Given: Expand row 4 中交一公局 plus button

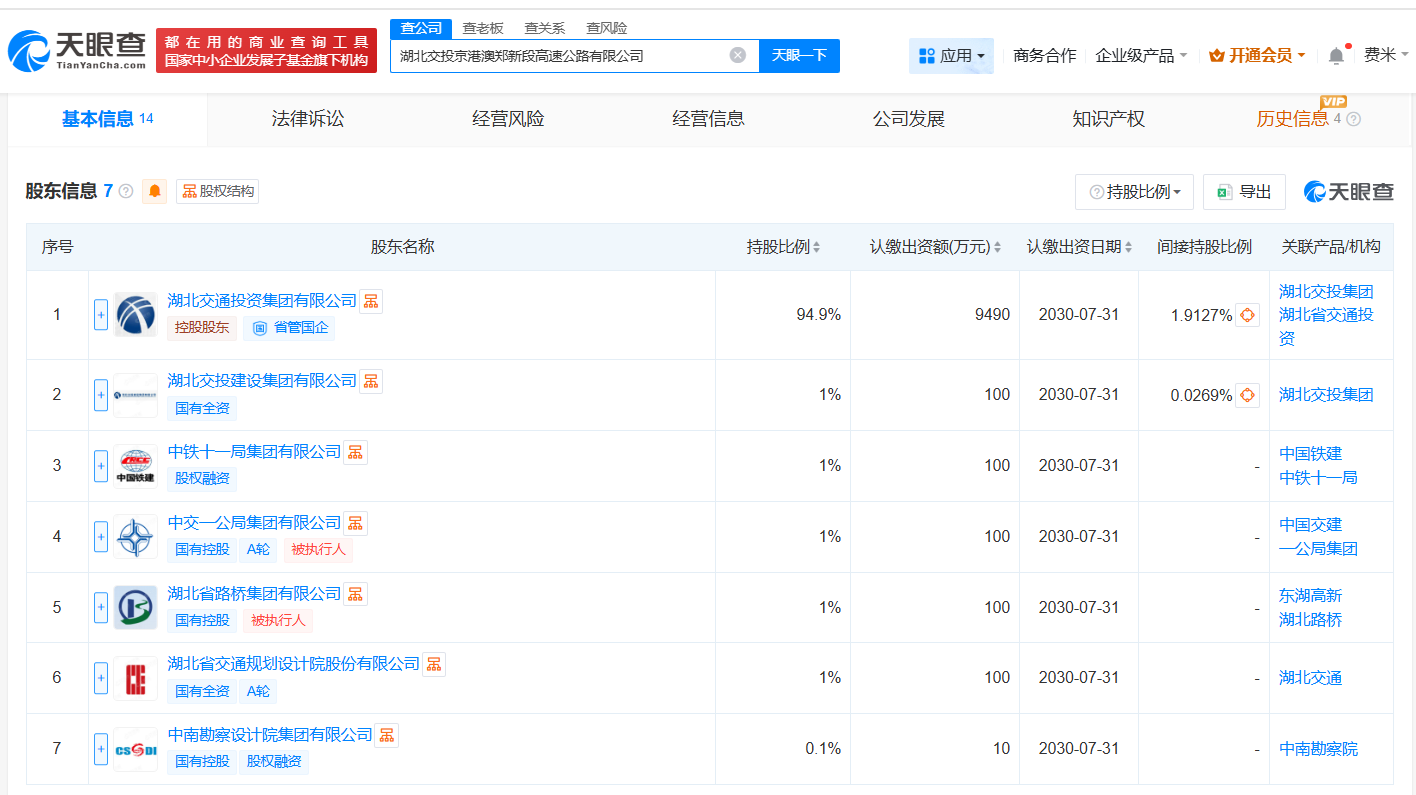Looking at the screenshot, I should [101, 537].
